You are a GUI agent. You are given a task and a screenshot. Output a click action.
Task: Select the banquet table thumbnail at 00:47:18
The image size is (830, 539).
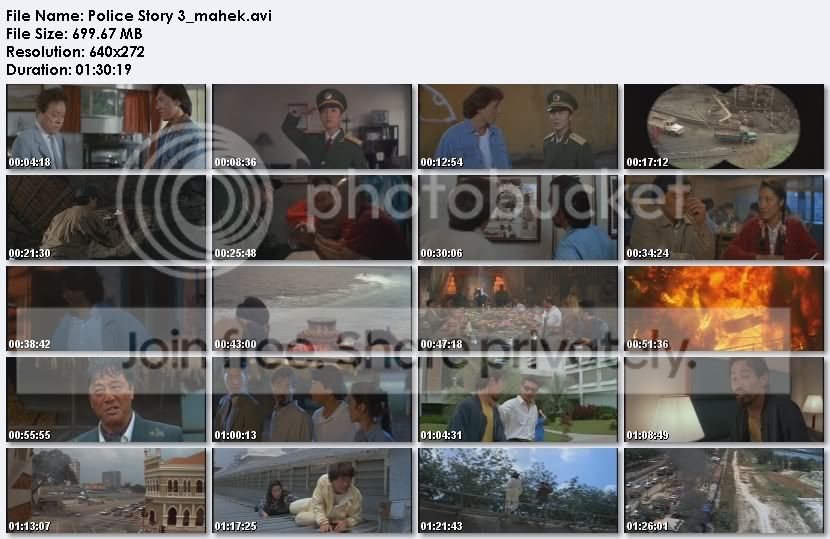[x=518, y=309]
